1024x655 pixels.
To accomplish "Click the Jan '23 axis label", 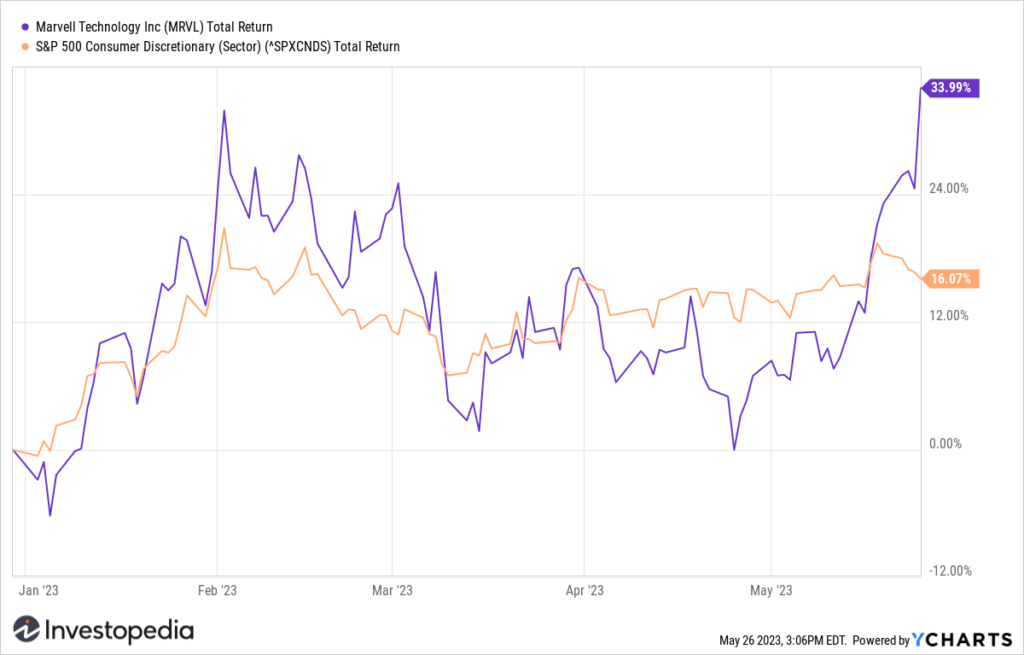I will (x=39, y=591).
